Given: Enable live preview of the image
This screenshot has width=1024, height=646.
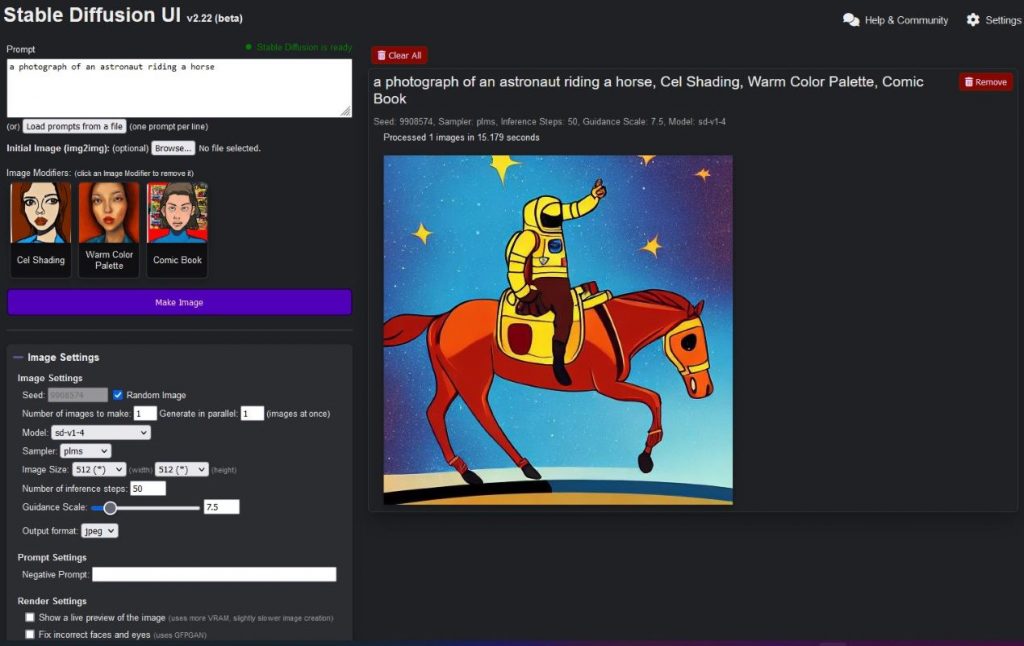Looking at the screenshot, I should [x=31, y=618].
